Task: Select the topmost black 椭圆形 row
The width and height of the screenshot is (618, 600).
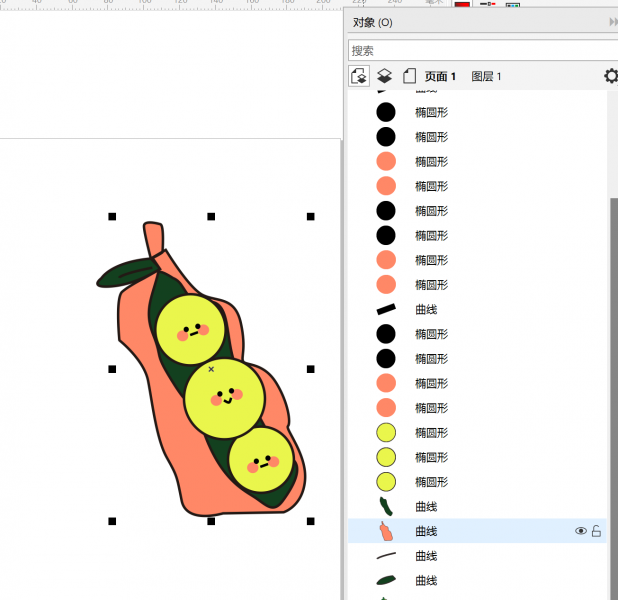Action: tap(477, 112)
